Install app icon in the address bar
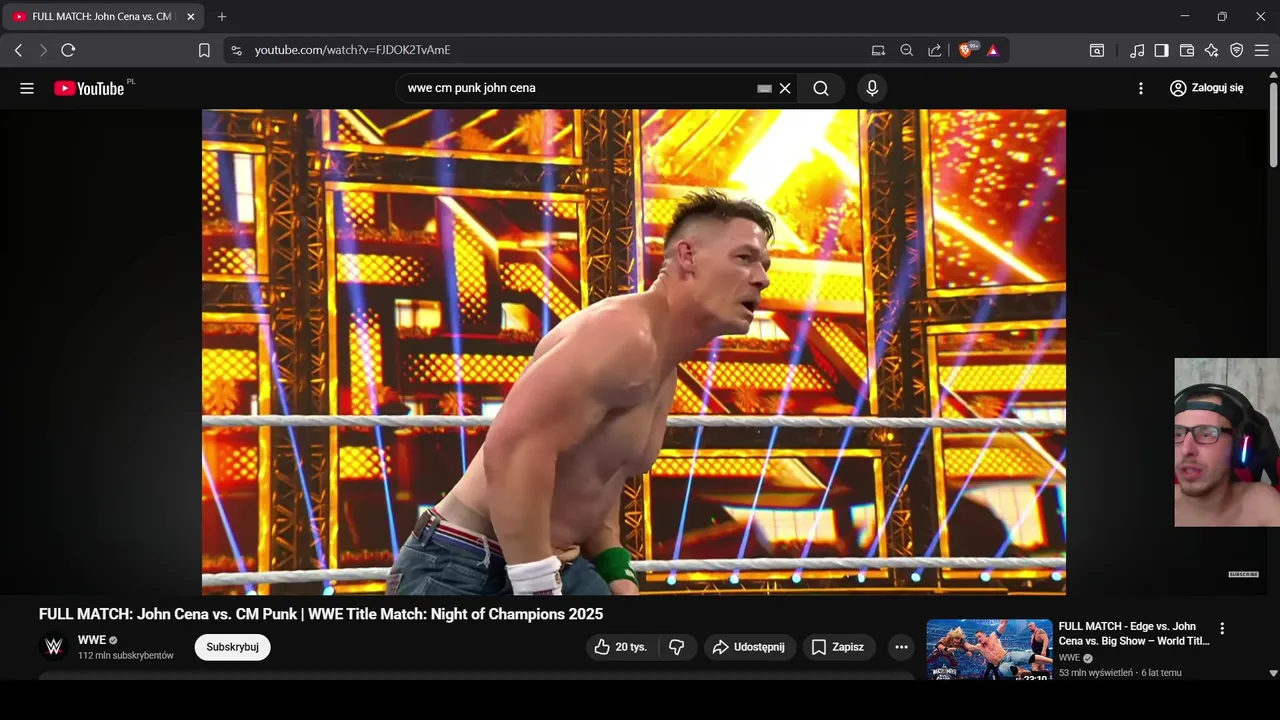This screenshot has height=720, width=1280. [x=878, y=50]
